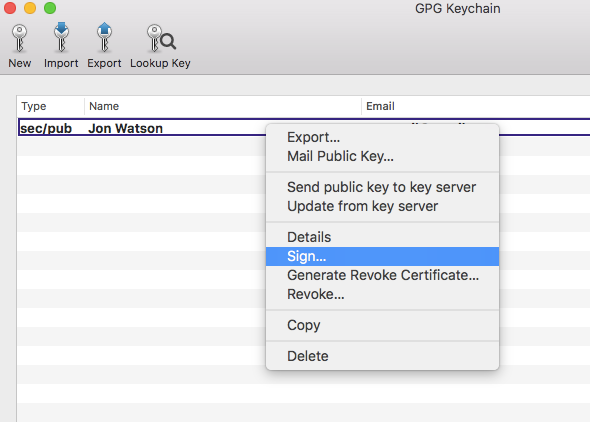Click the New key toolbar icon
The height and width of the screenshot is (422, 590).
click(19, 39)
